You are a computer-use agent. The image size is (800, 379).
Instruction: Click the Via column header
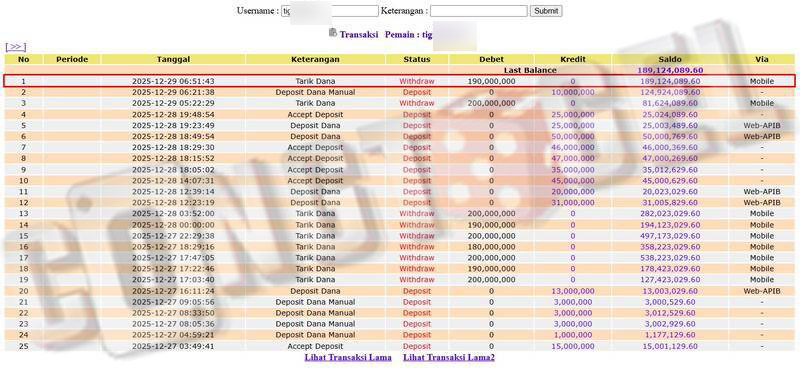pos(762,59)
